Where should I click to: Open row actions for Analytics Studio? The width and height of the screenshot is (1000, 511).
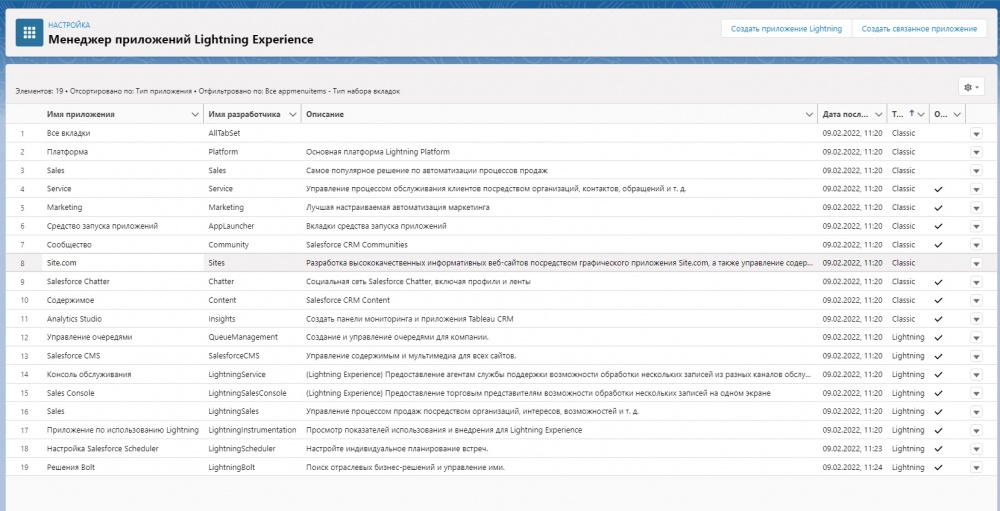point(976,318)
